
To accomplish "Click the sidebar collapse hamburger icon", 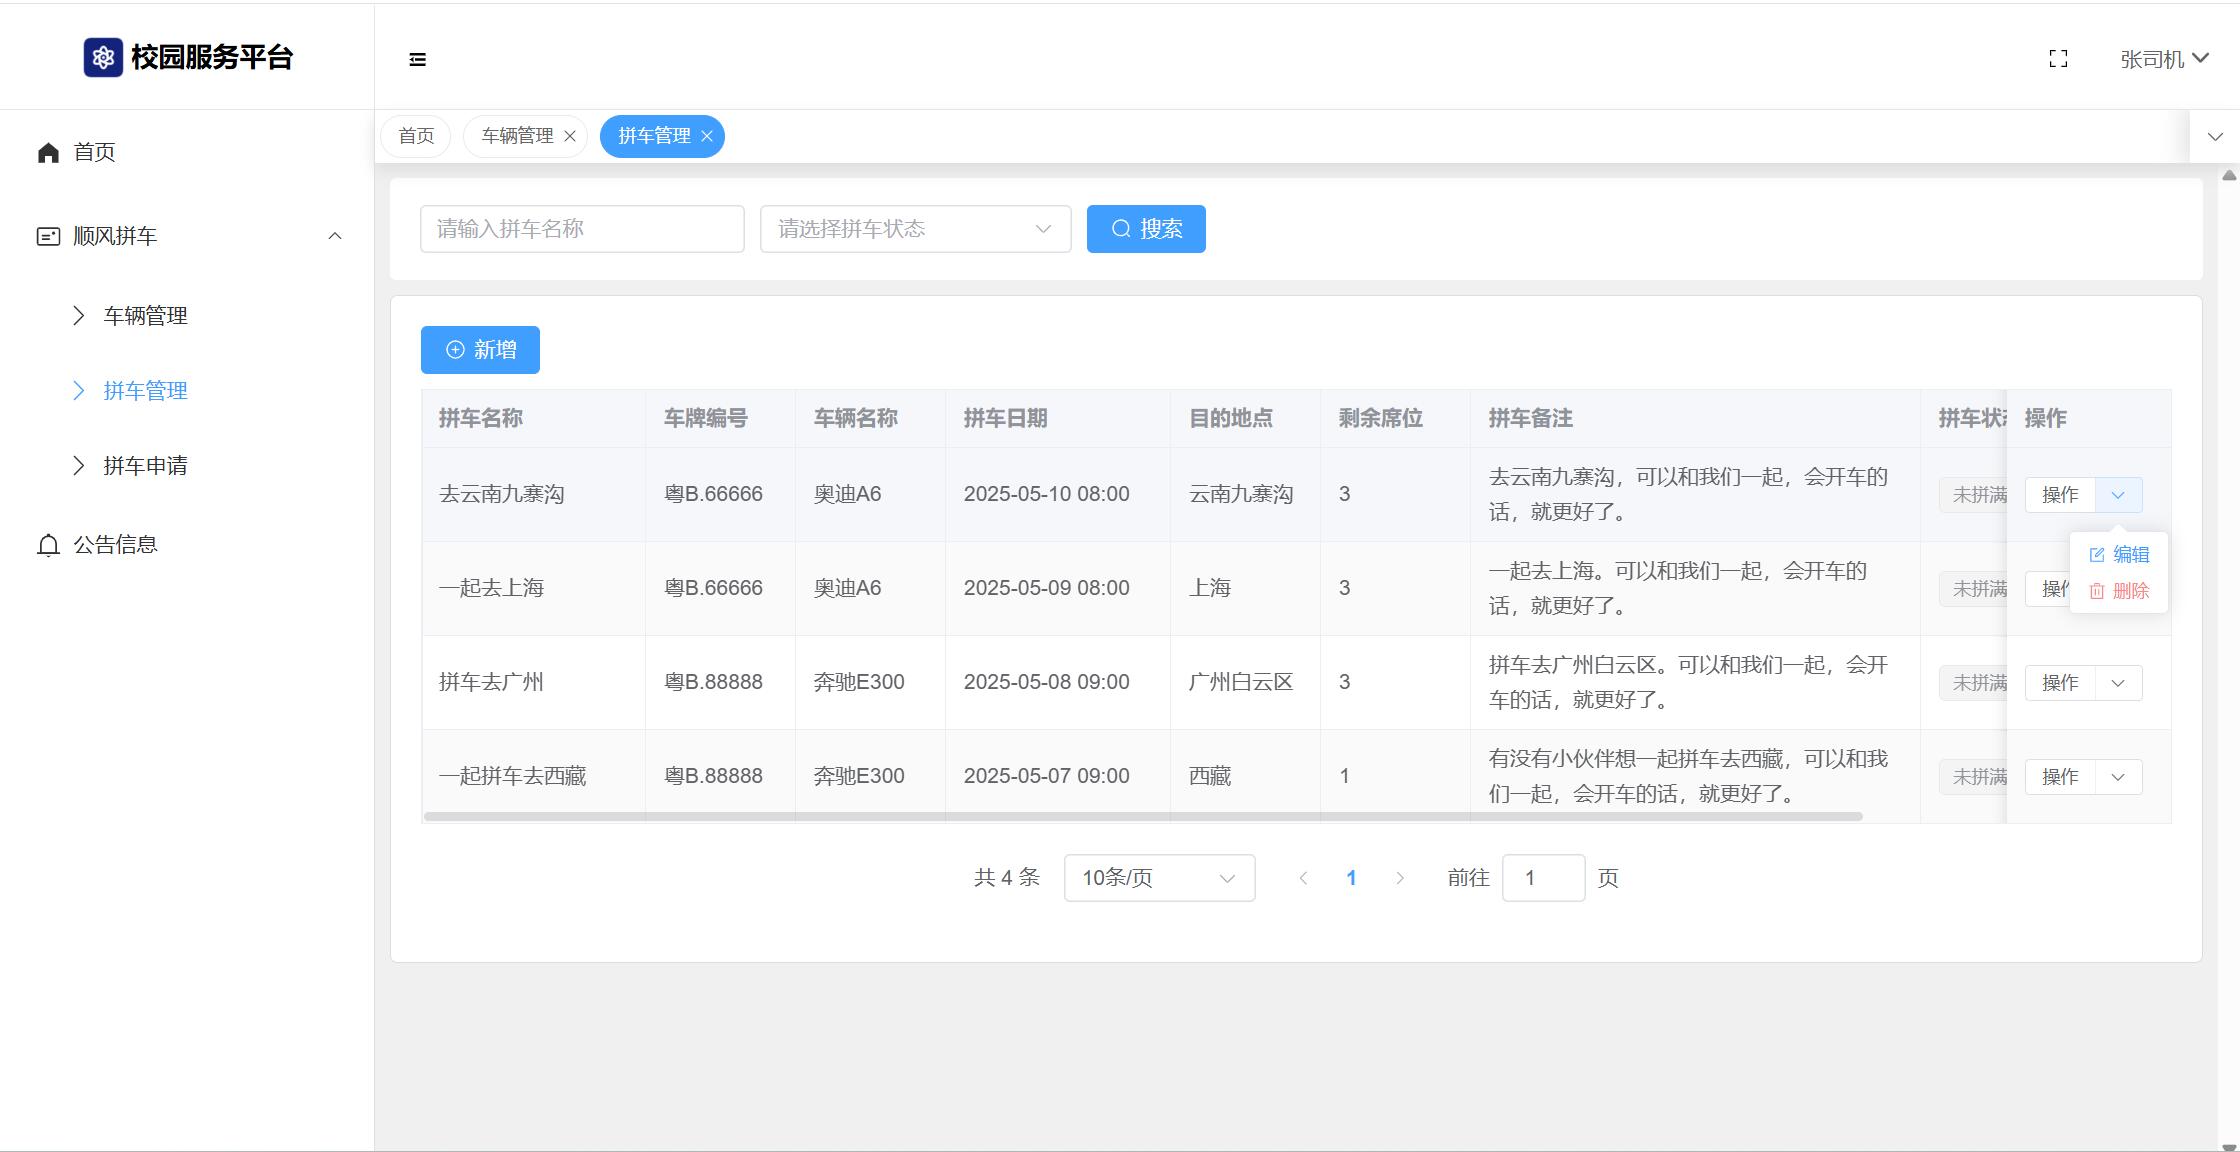I will 418,60.
